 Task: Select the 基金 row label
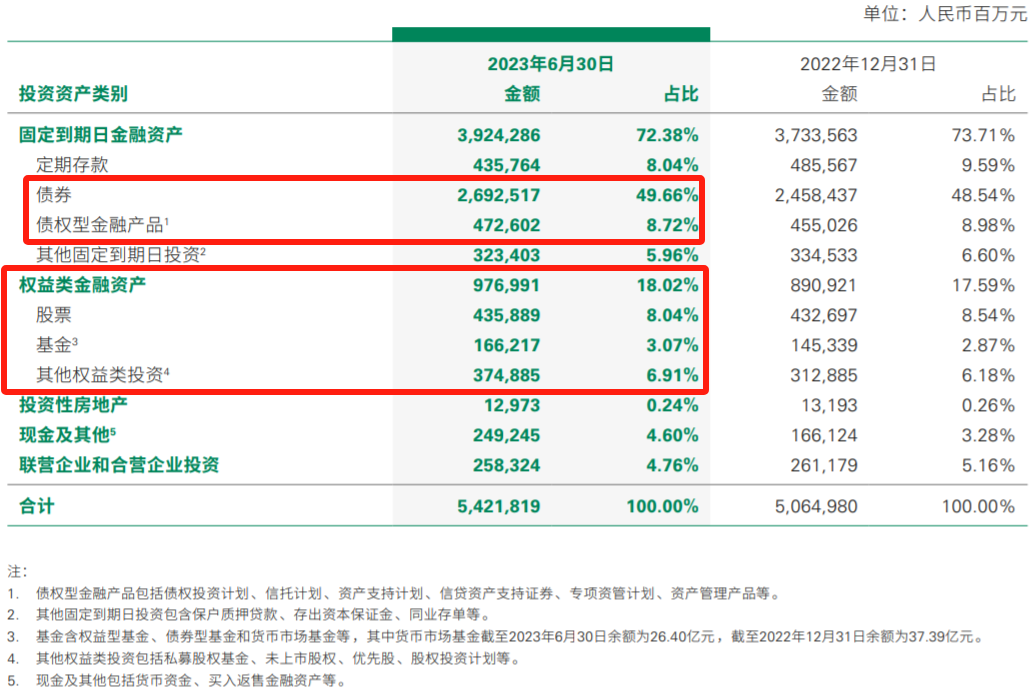[56, 345]
